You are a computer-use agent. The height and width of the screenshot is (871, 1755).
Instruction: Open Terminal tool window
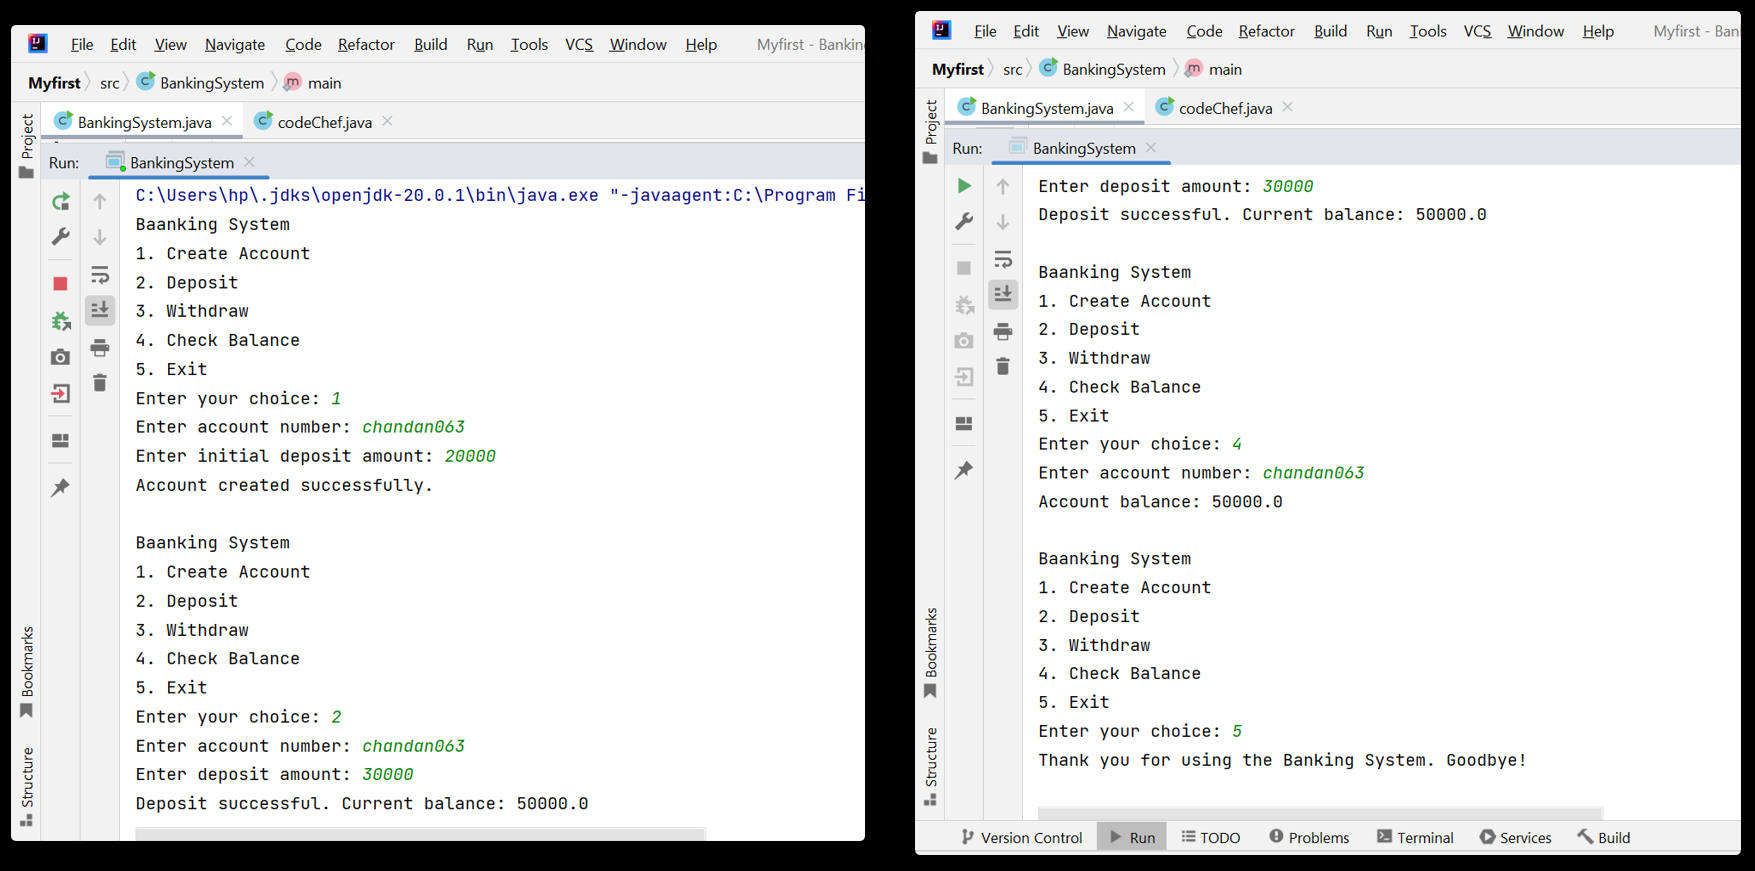point(1415,838)
